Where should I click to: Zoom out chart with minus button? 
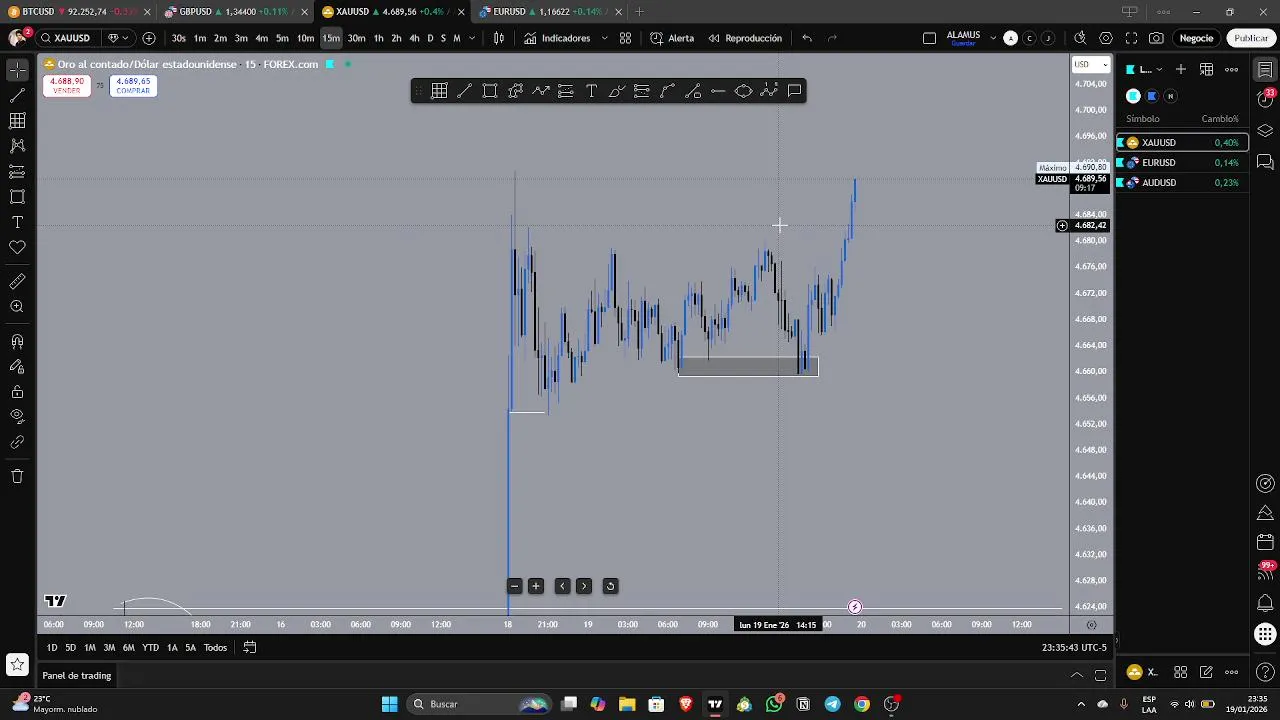(514, 586)
